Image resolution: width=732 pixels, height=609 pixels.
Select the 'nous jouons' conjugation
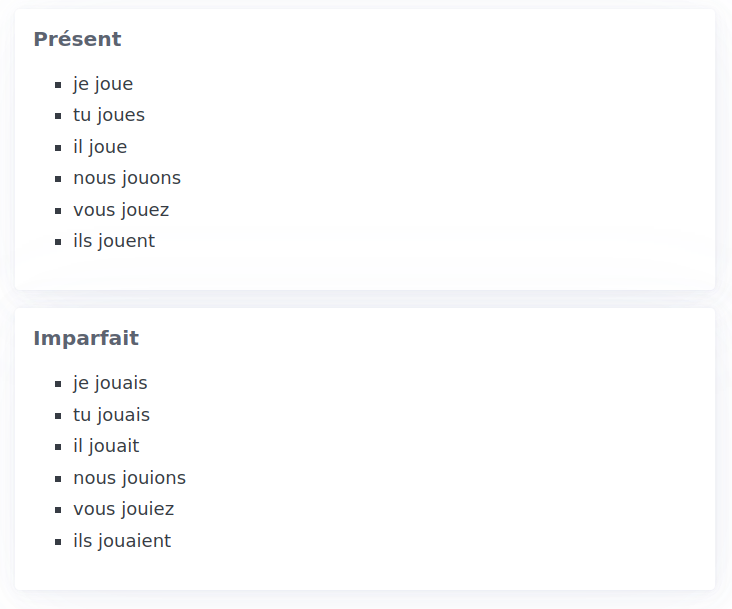click(x=127, y=179)
